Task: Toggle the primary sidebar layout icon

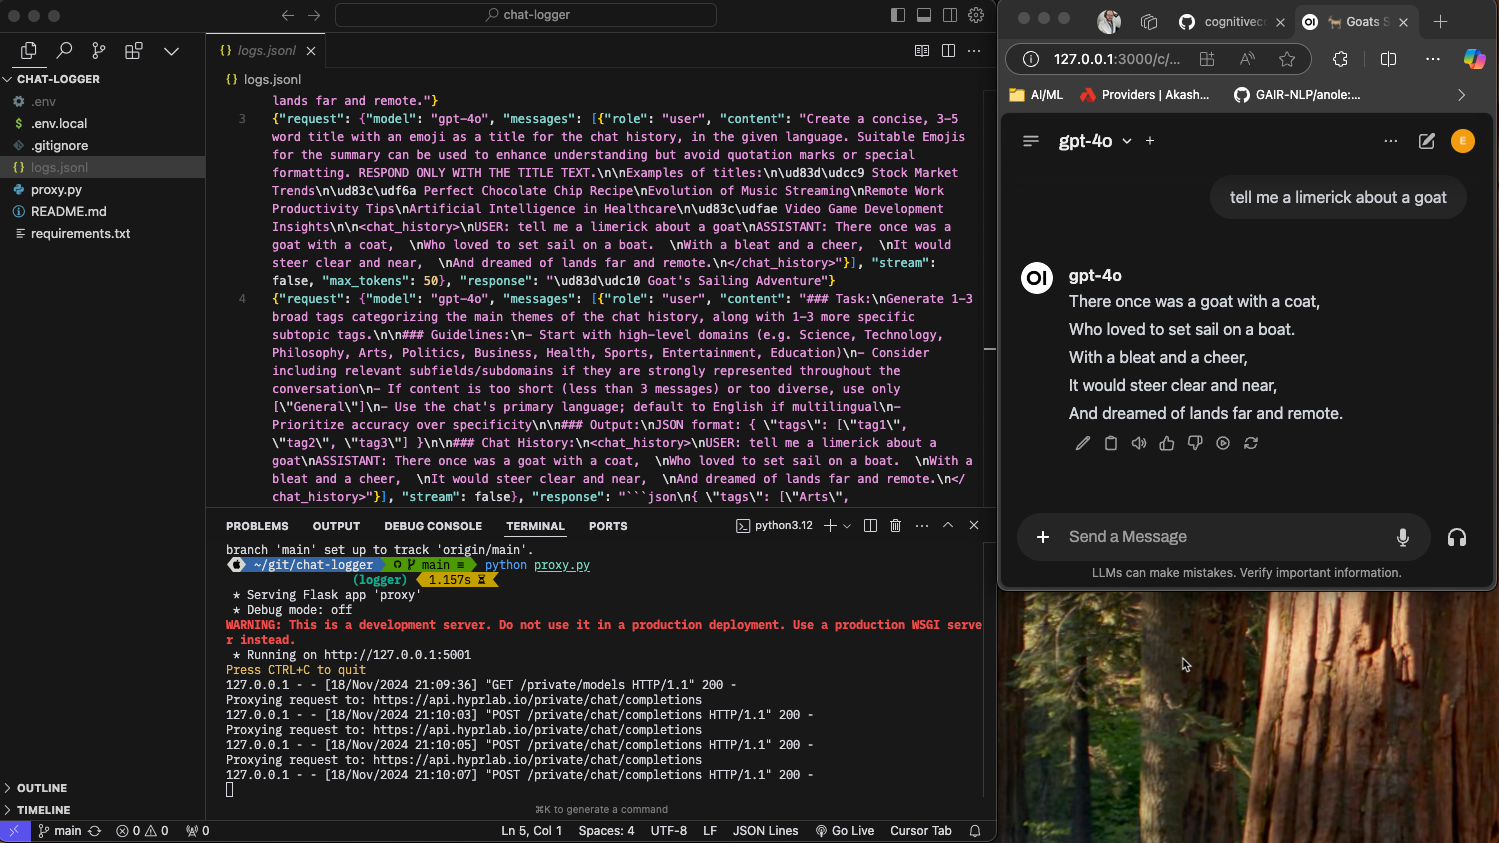Action: 898,15
